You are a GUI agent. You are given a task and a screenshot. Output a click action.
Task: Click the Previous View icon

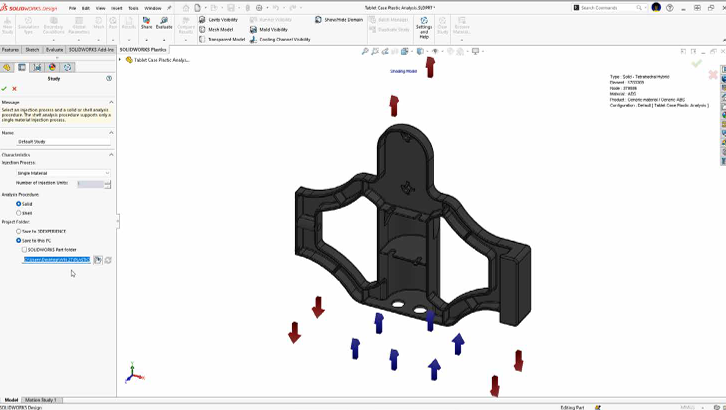click(385, 51)
